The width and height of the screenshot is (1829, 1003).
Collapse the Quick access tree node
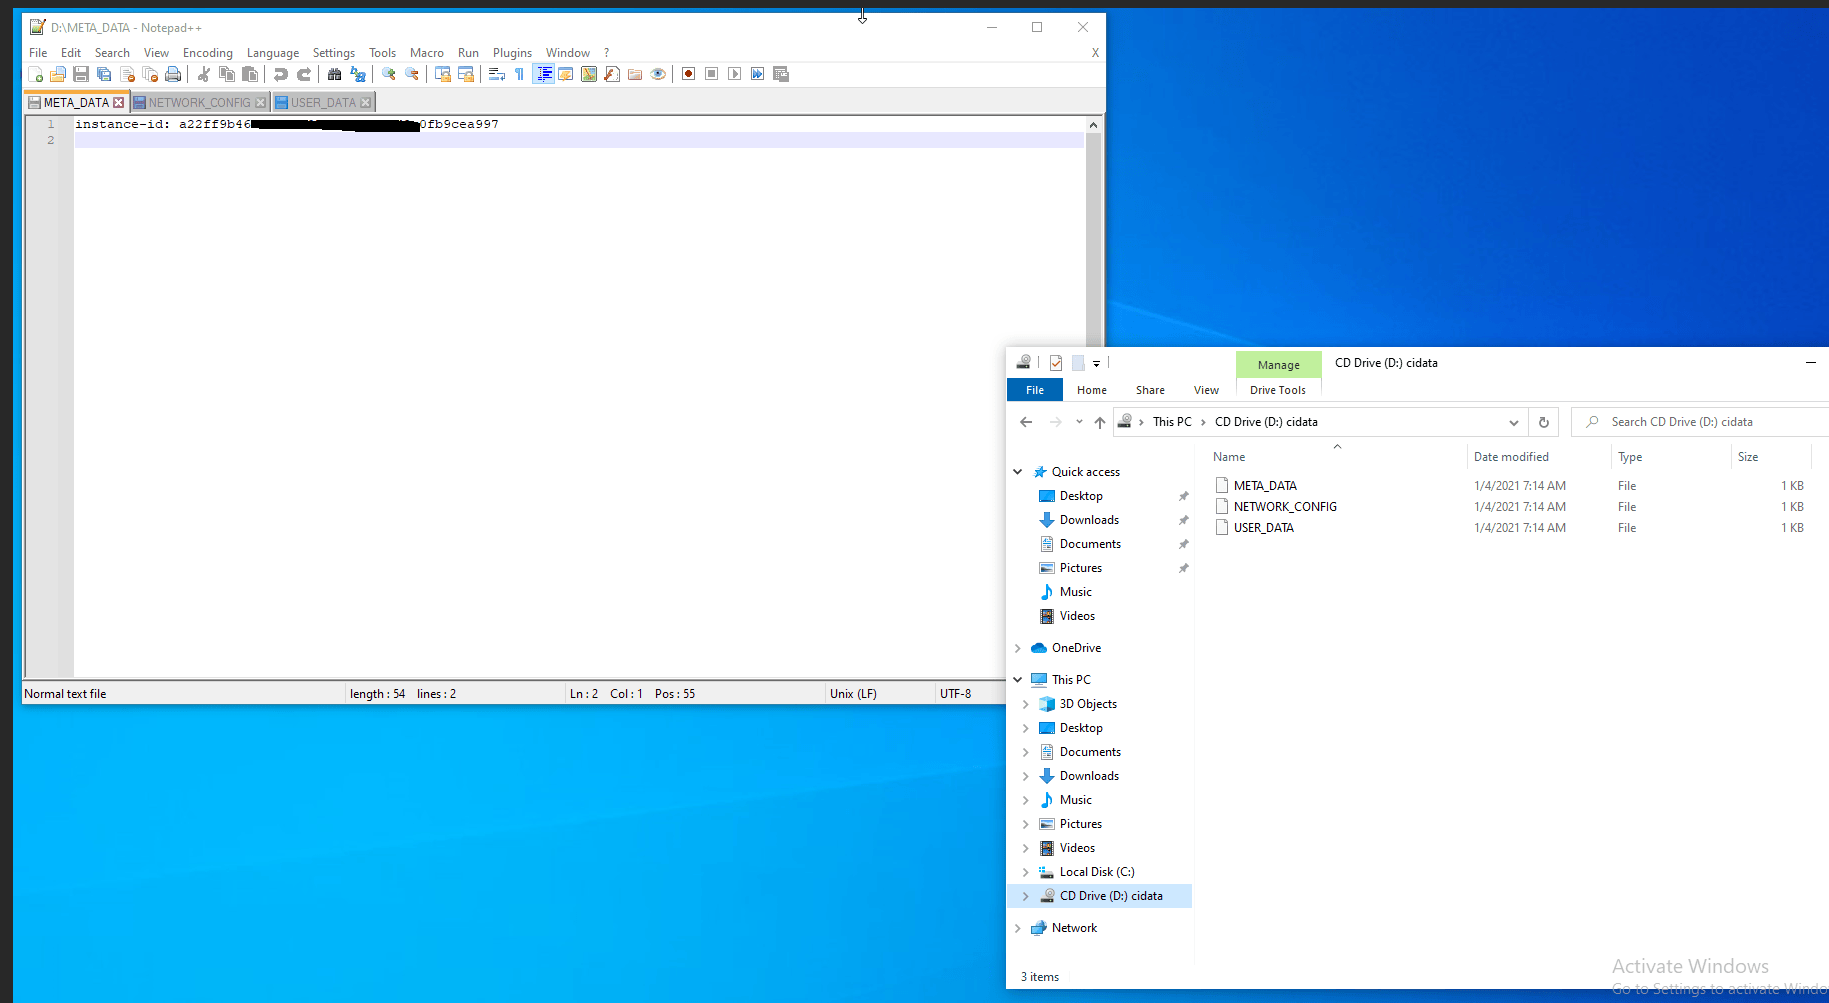pos(1018,472)
